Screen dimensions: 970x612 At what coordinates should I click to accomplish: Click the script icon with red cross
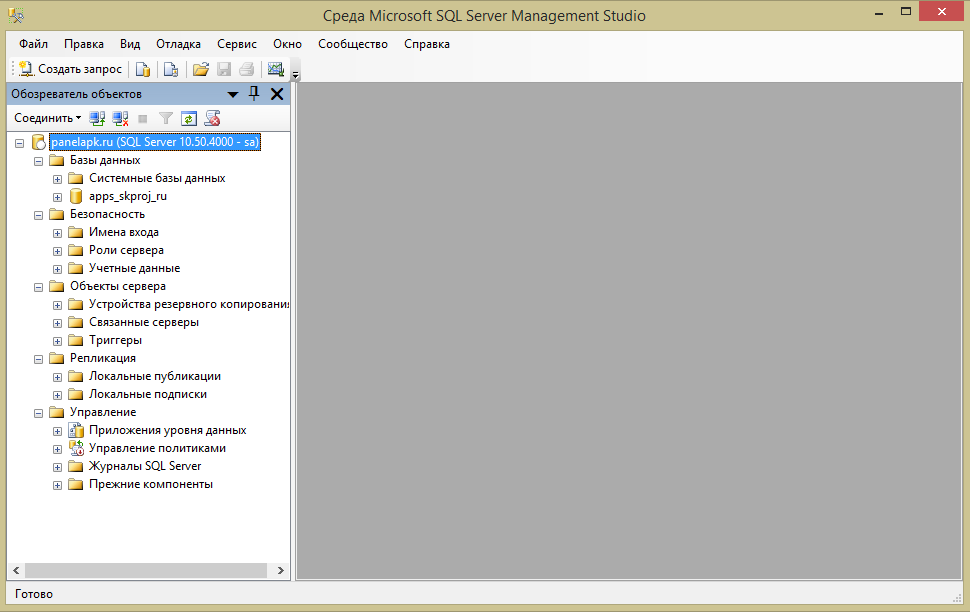coord(212,118)
